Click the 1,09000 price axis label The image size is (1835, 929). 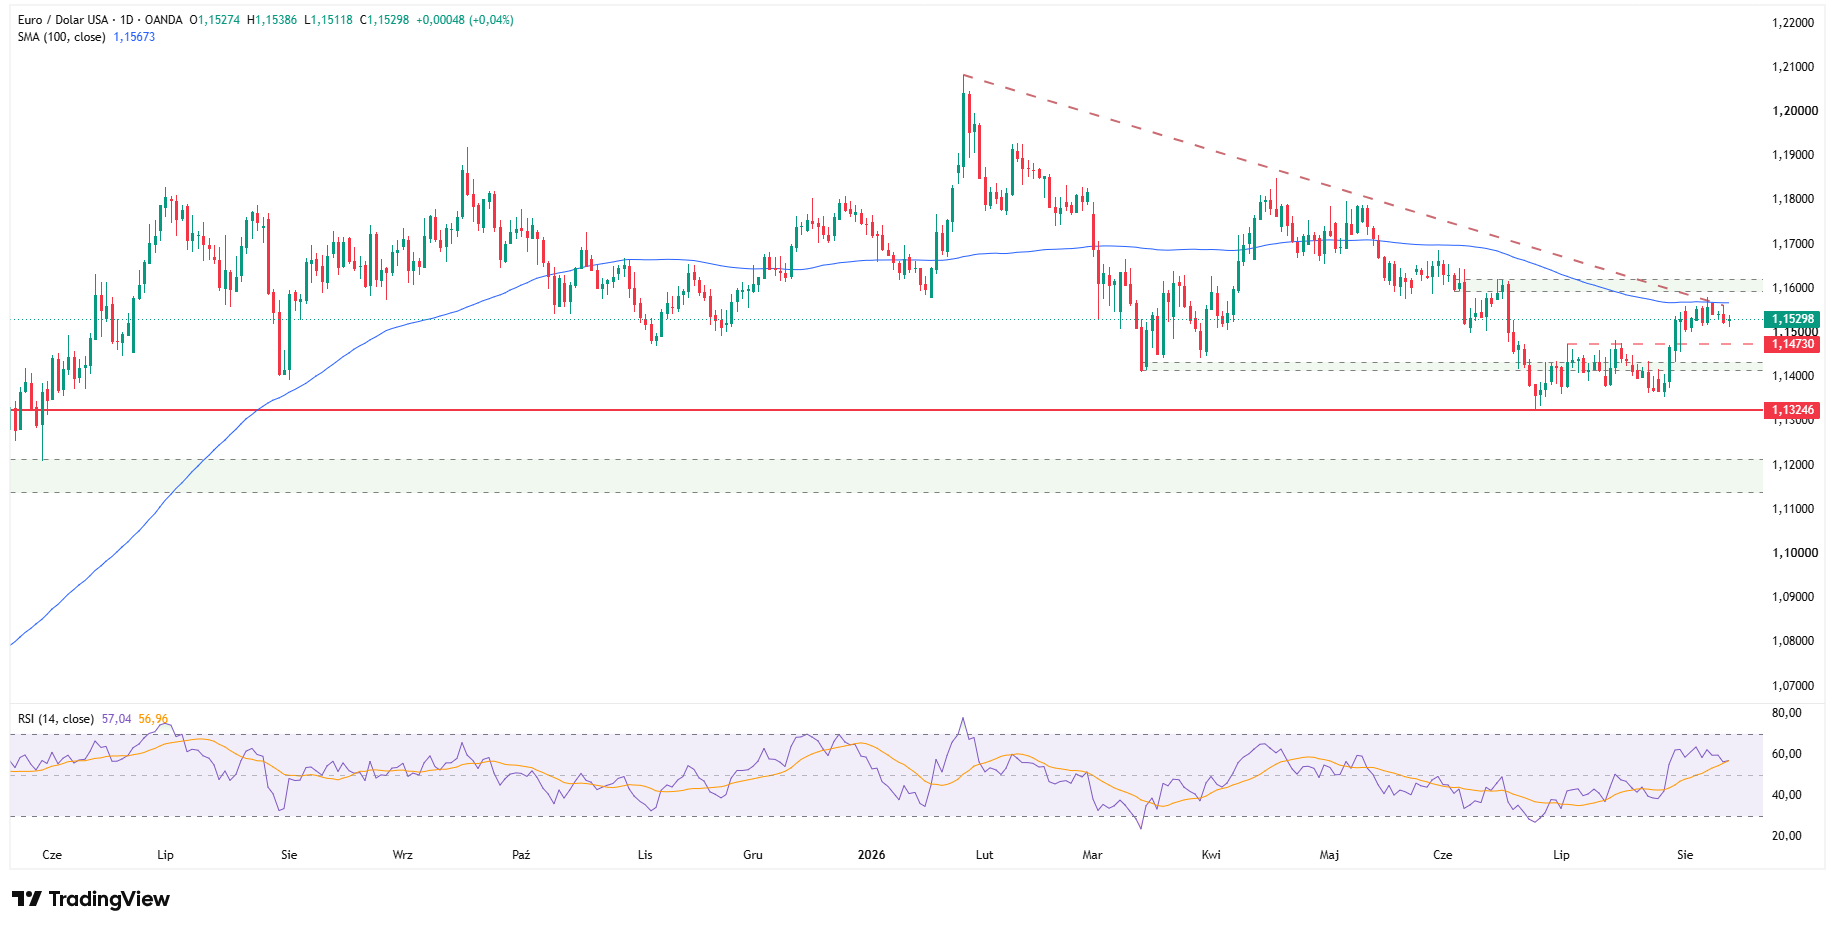pyautogui.click(x=1793, y=597)
